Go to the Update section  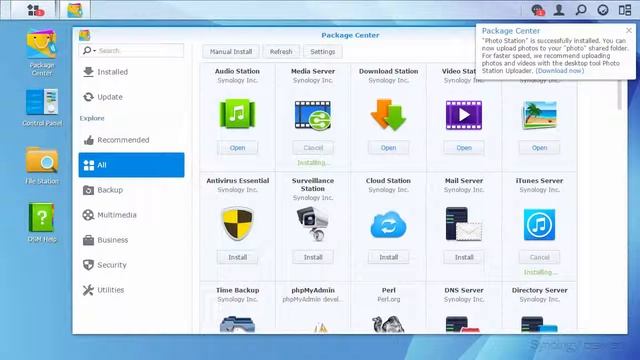coord(131,97)
